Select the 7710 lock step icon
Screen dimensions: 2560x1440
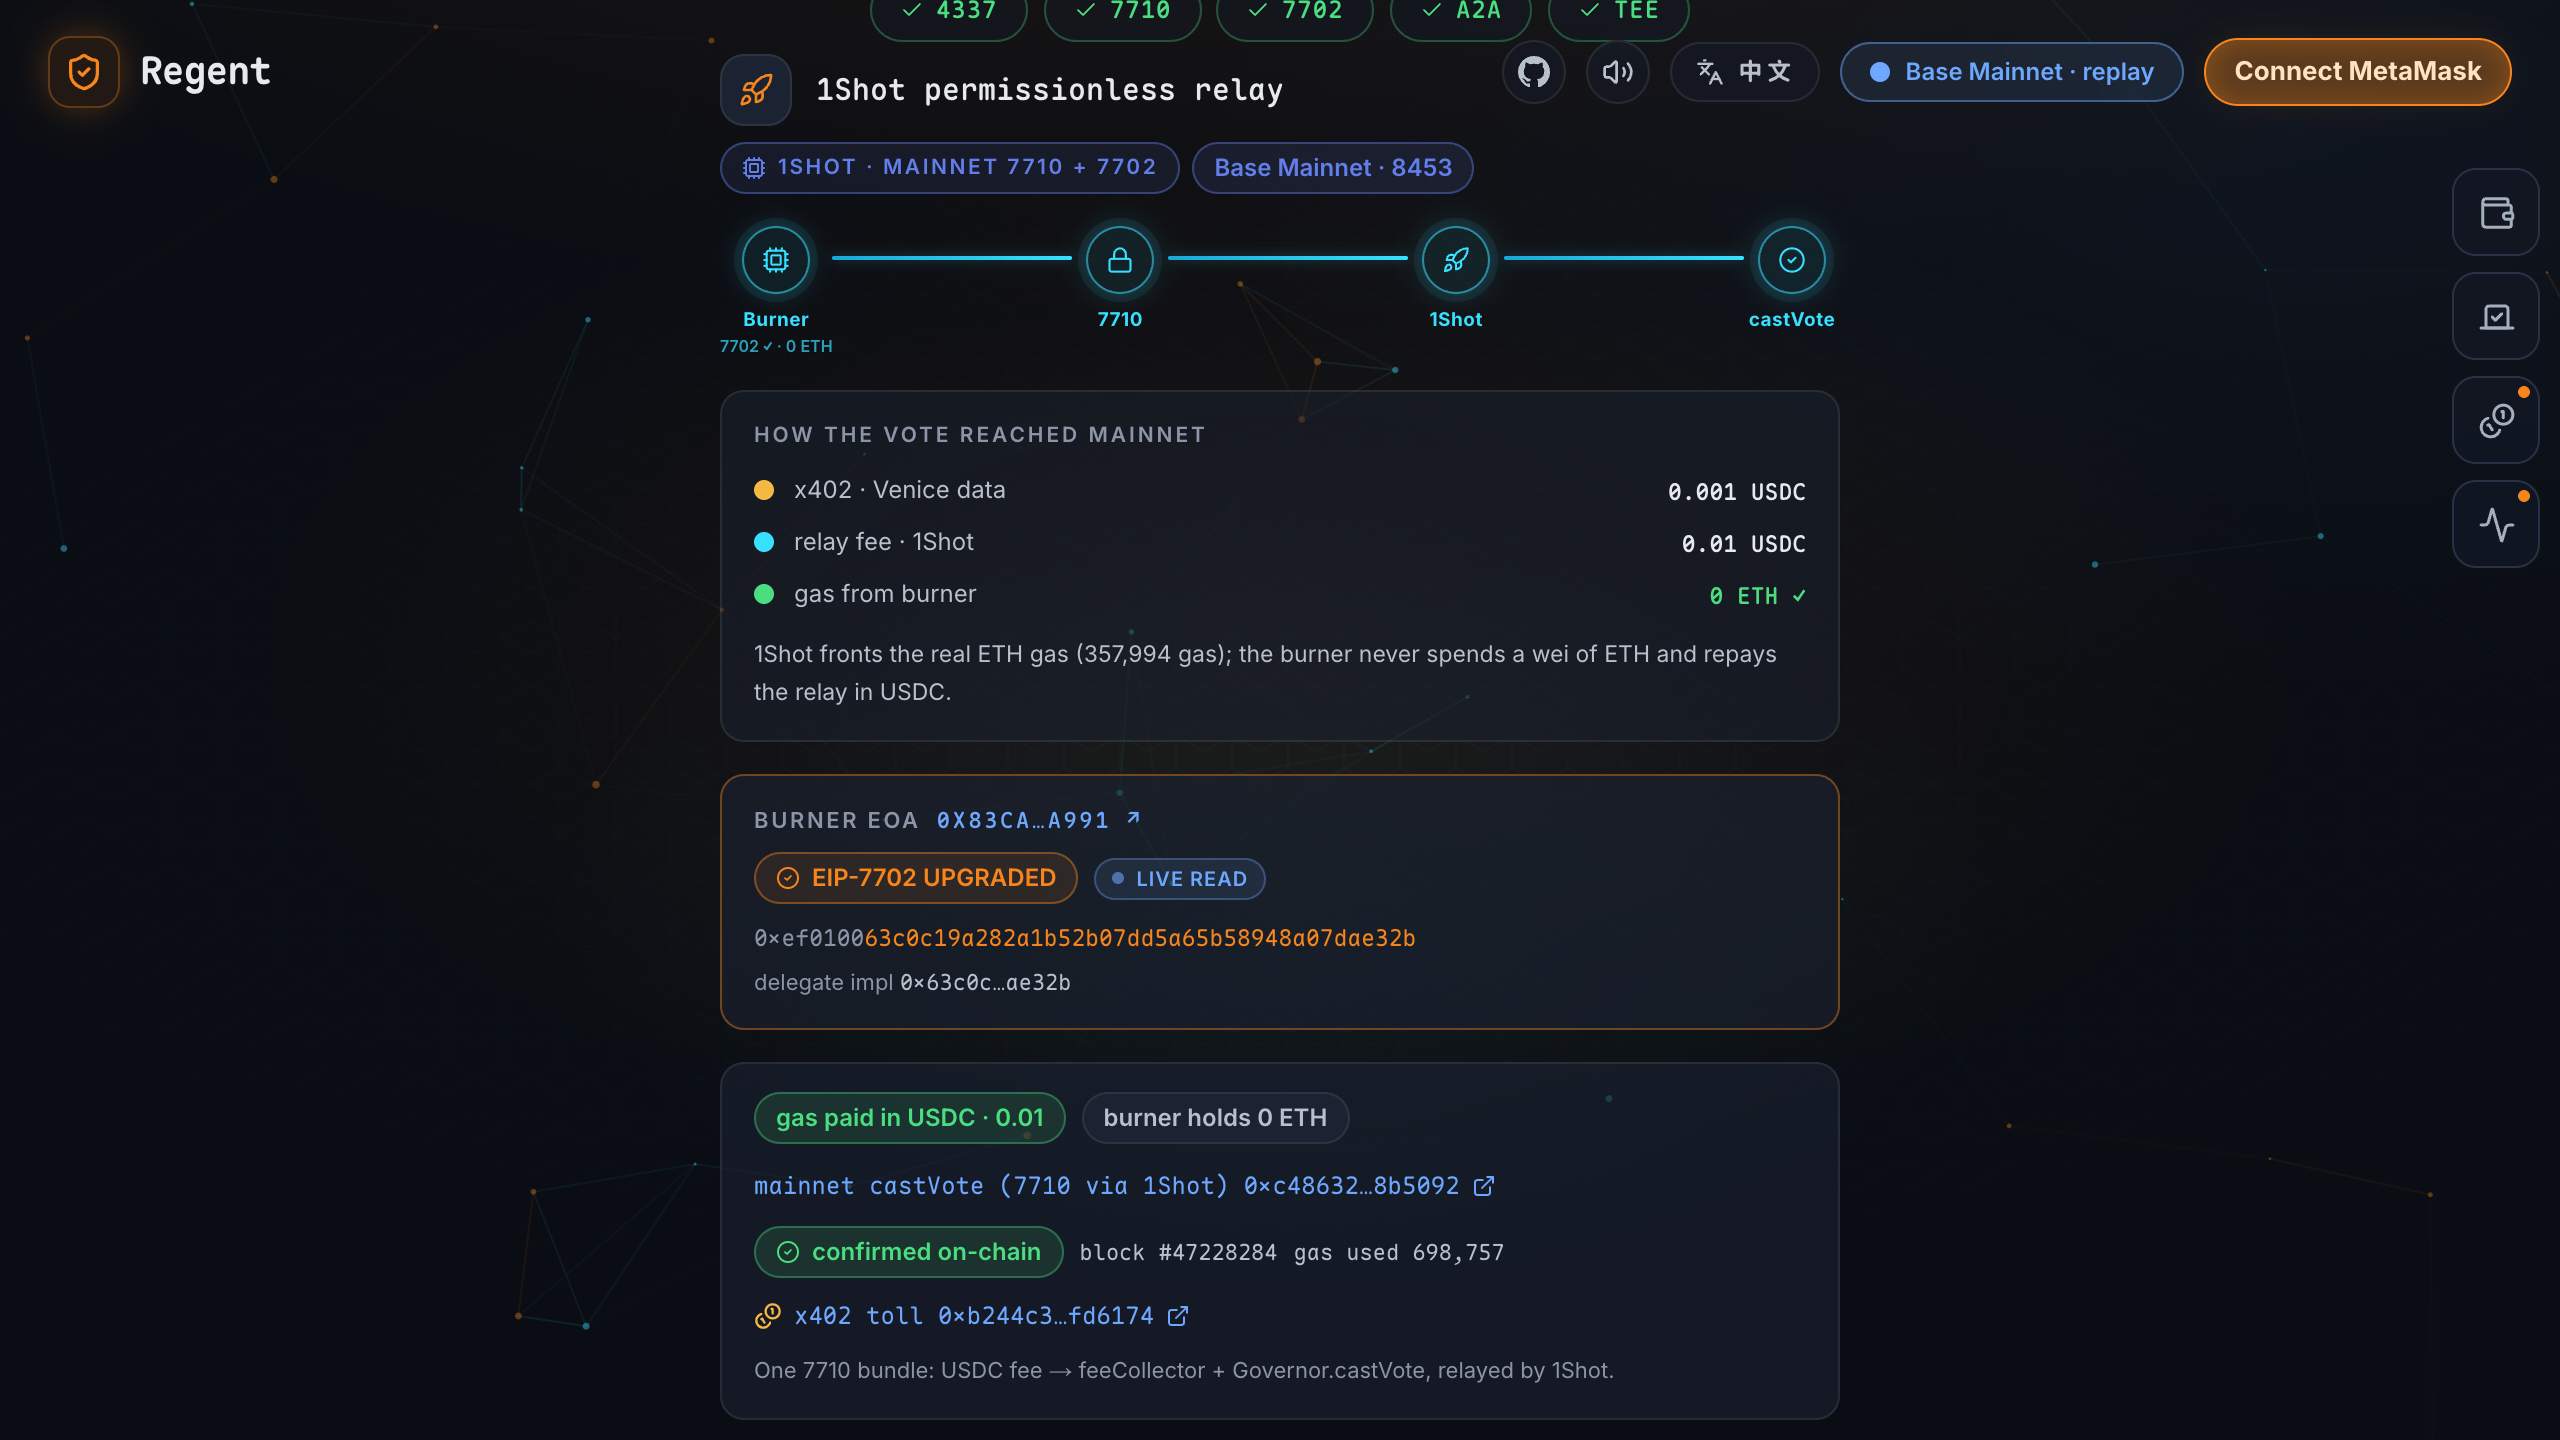[1119, 260]
